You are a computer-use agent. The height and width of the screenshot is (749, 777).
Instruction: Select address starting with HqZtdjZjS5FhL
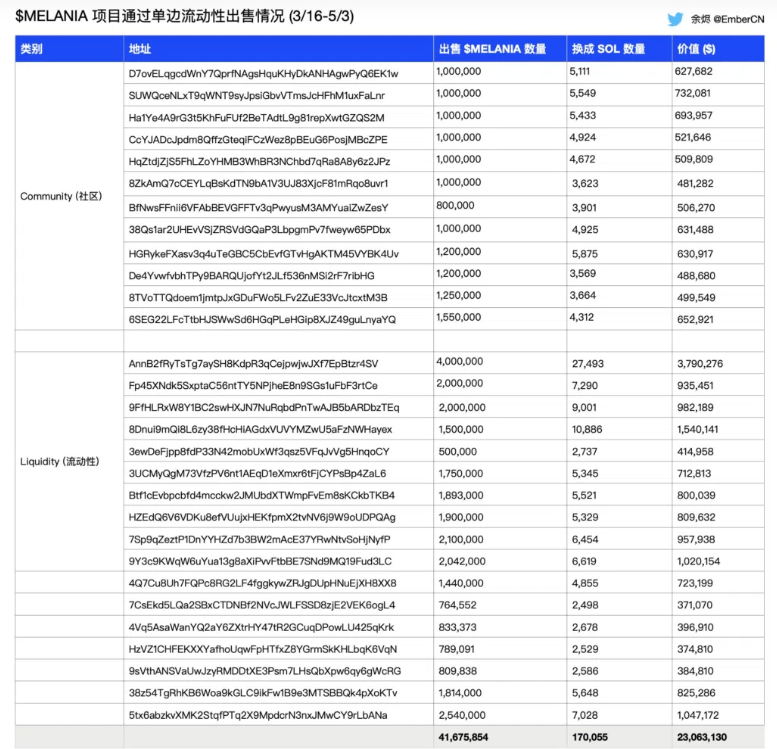(x=259, y=162)
